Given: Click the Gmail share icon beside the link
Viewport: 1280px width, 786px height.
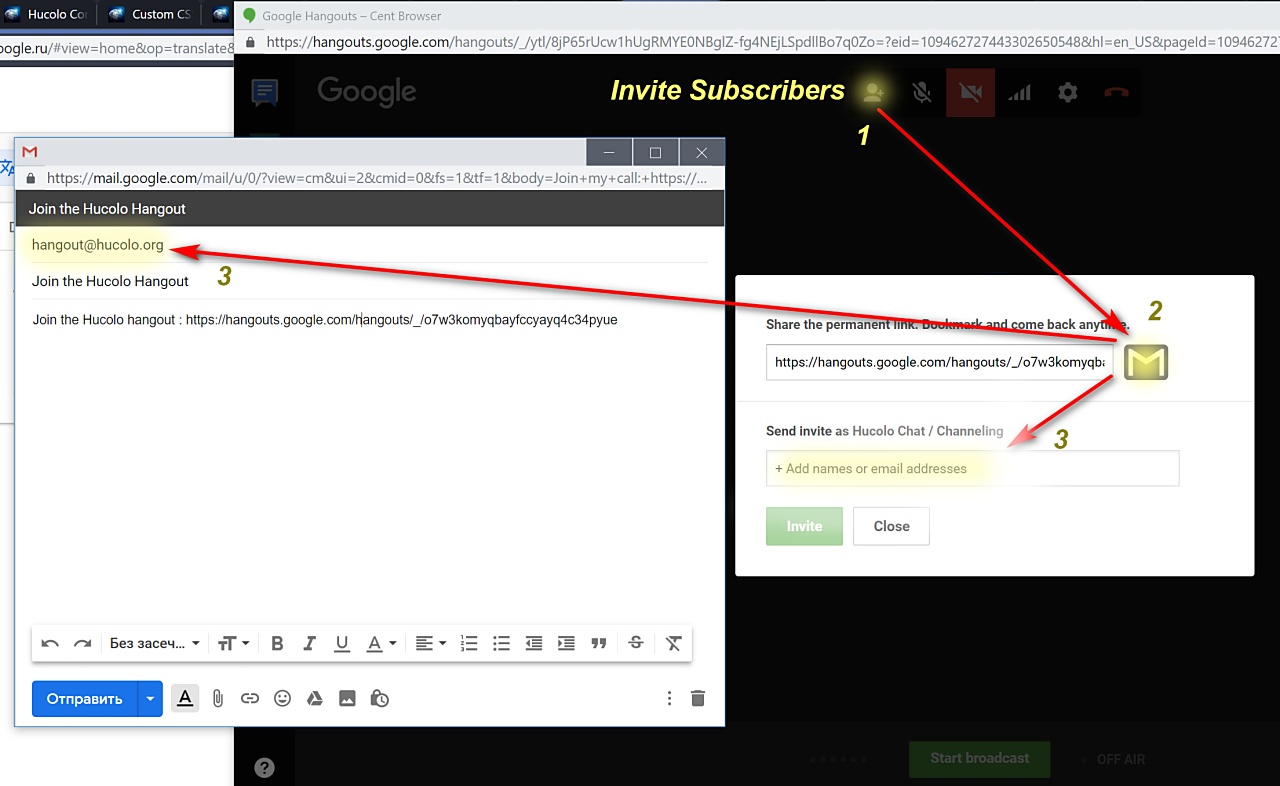Looking at the screenshot, I should tap(1145, 362).
